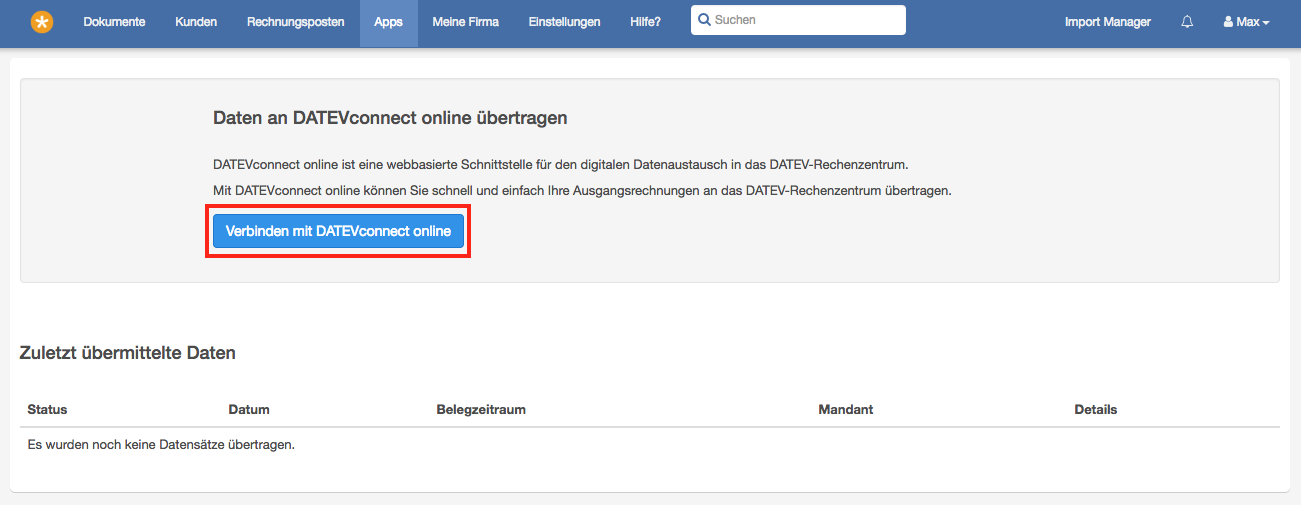
Task: Click the magnifier icon in search box
Action: pyautogui.click(x=705, y=20)
